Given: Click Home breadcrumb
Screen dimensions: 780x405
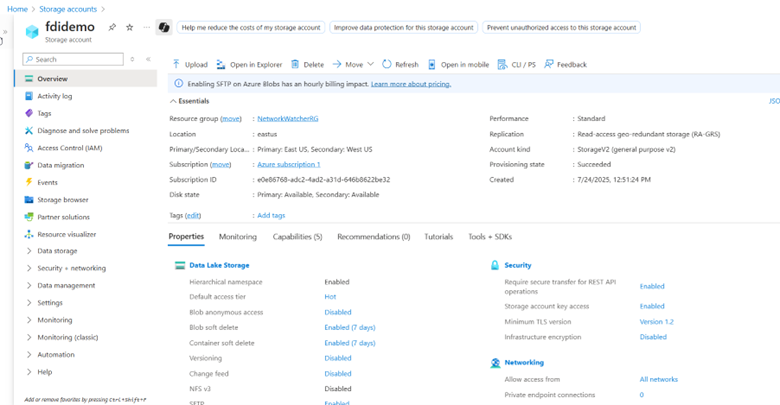Looking at the screenshot, I should click(x=17, y=9).
